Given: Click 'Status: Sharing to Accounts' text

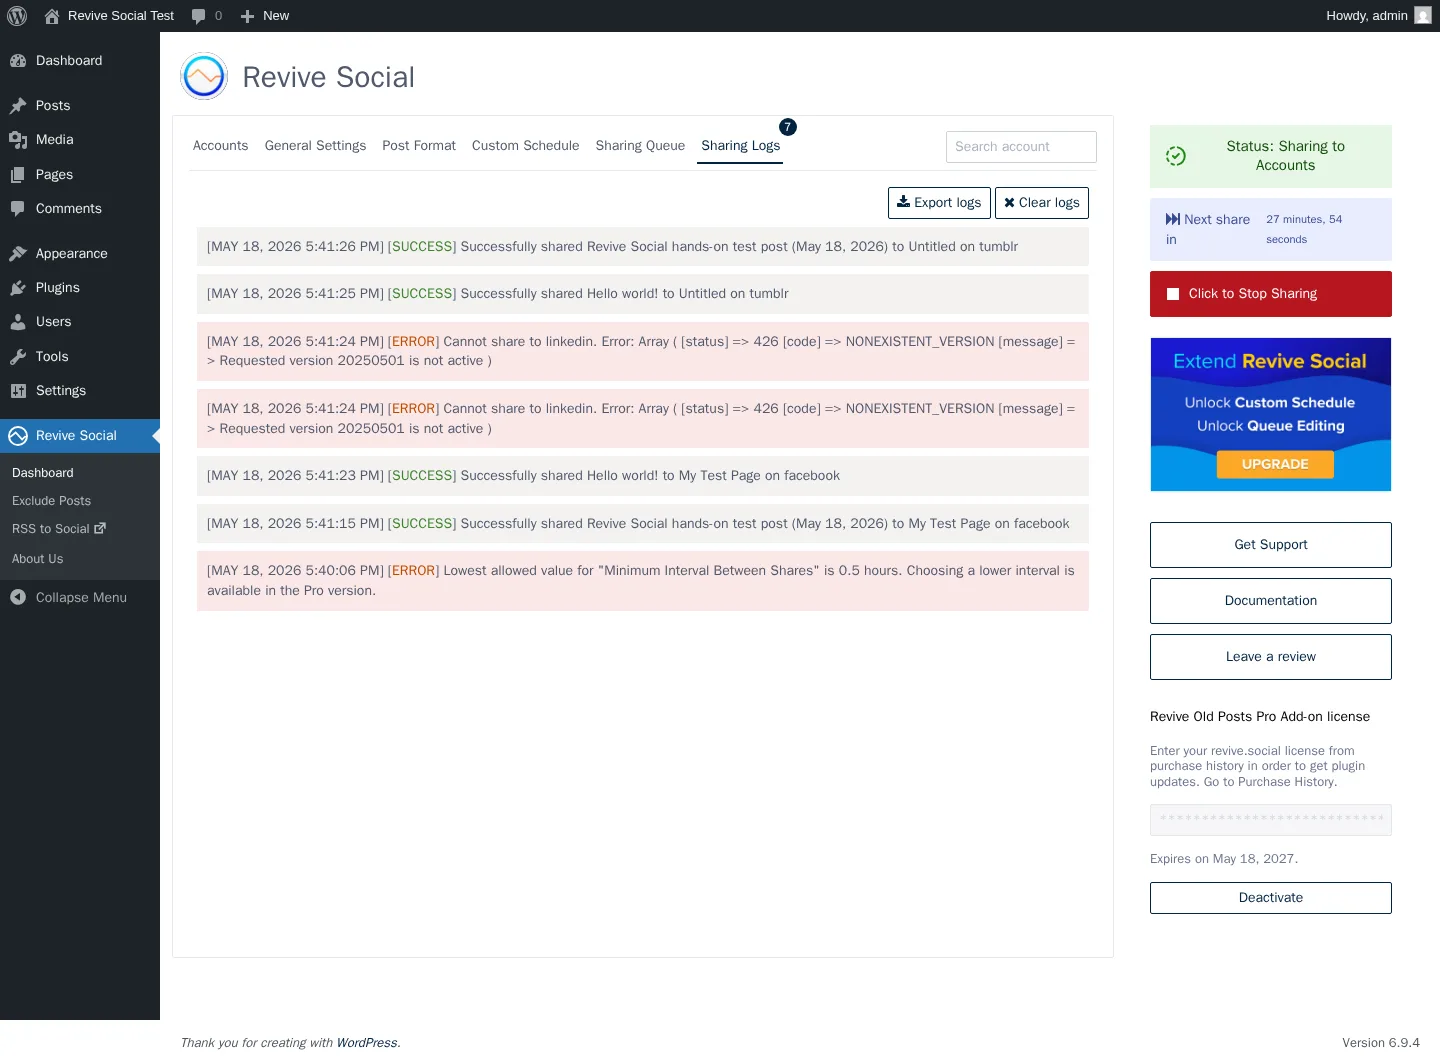Looking at the screenshot, I should pos(1286,156).
